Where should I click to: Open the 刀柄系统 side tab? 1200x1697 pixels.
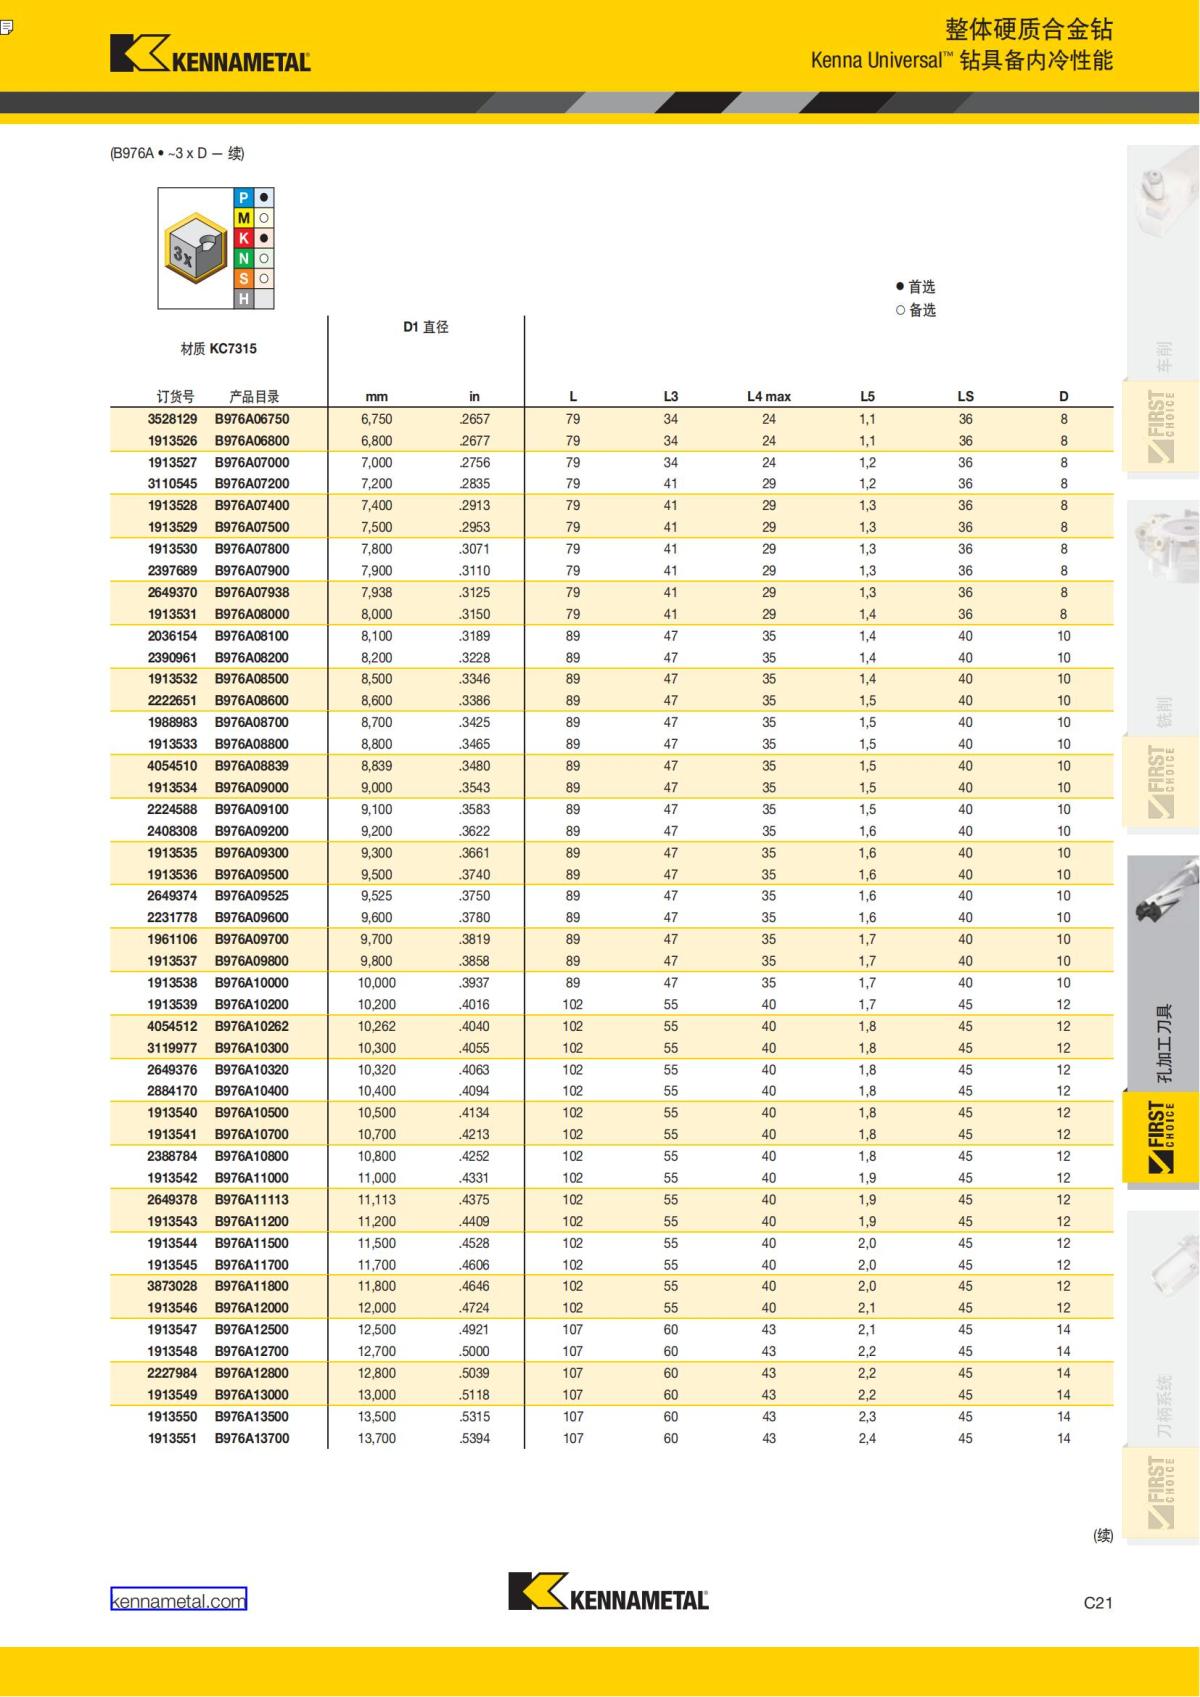(1163, 1406)
